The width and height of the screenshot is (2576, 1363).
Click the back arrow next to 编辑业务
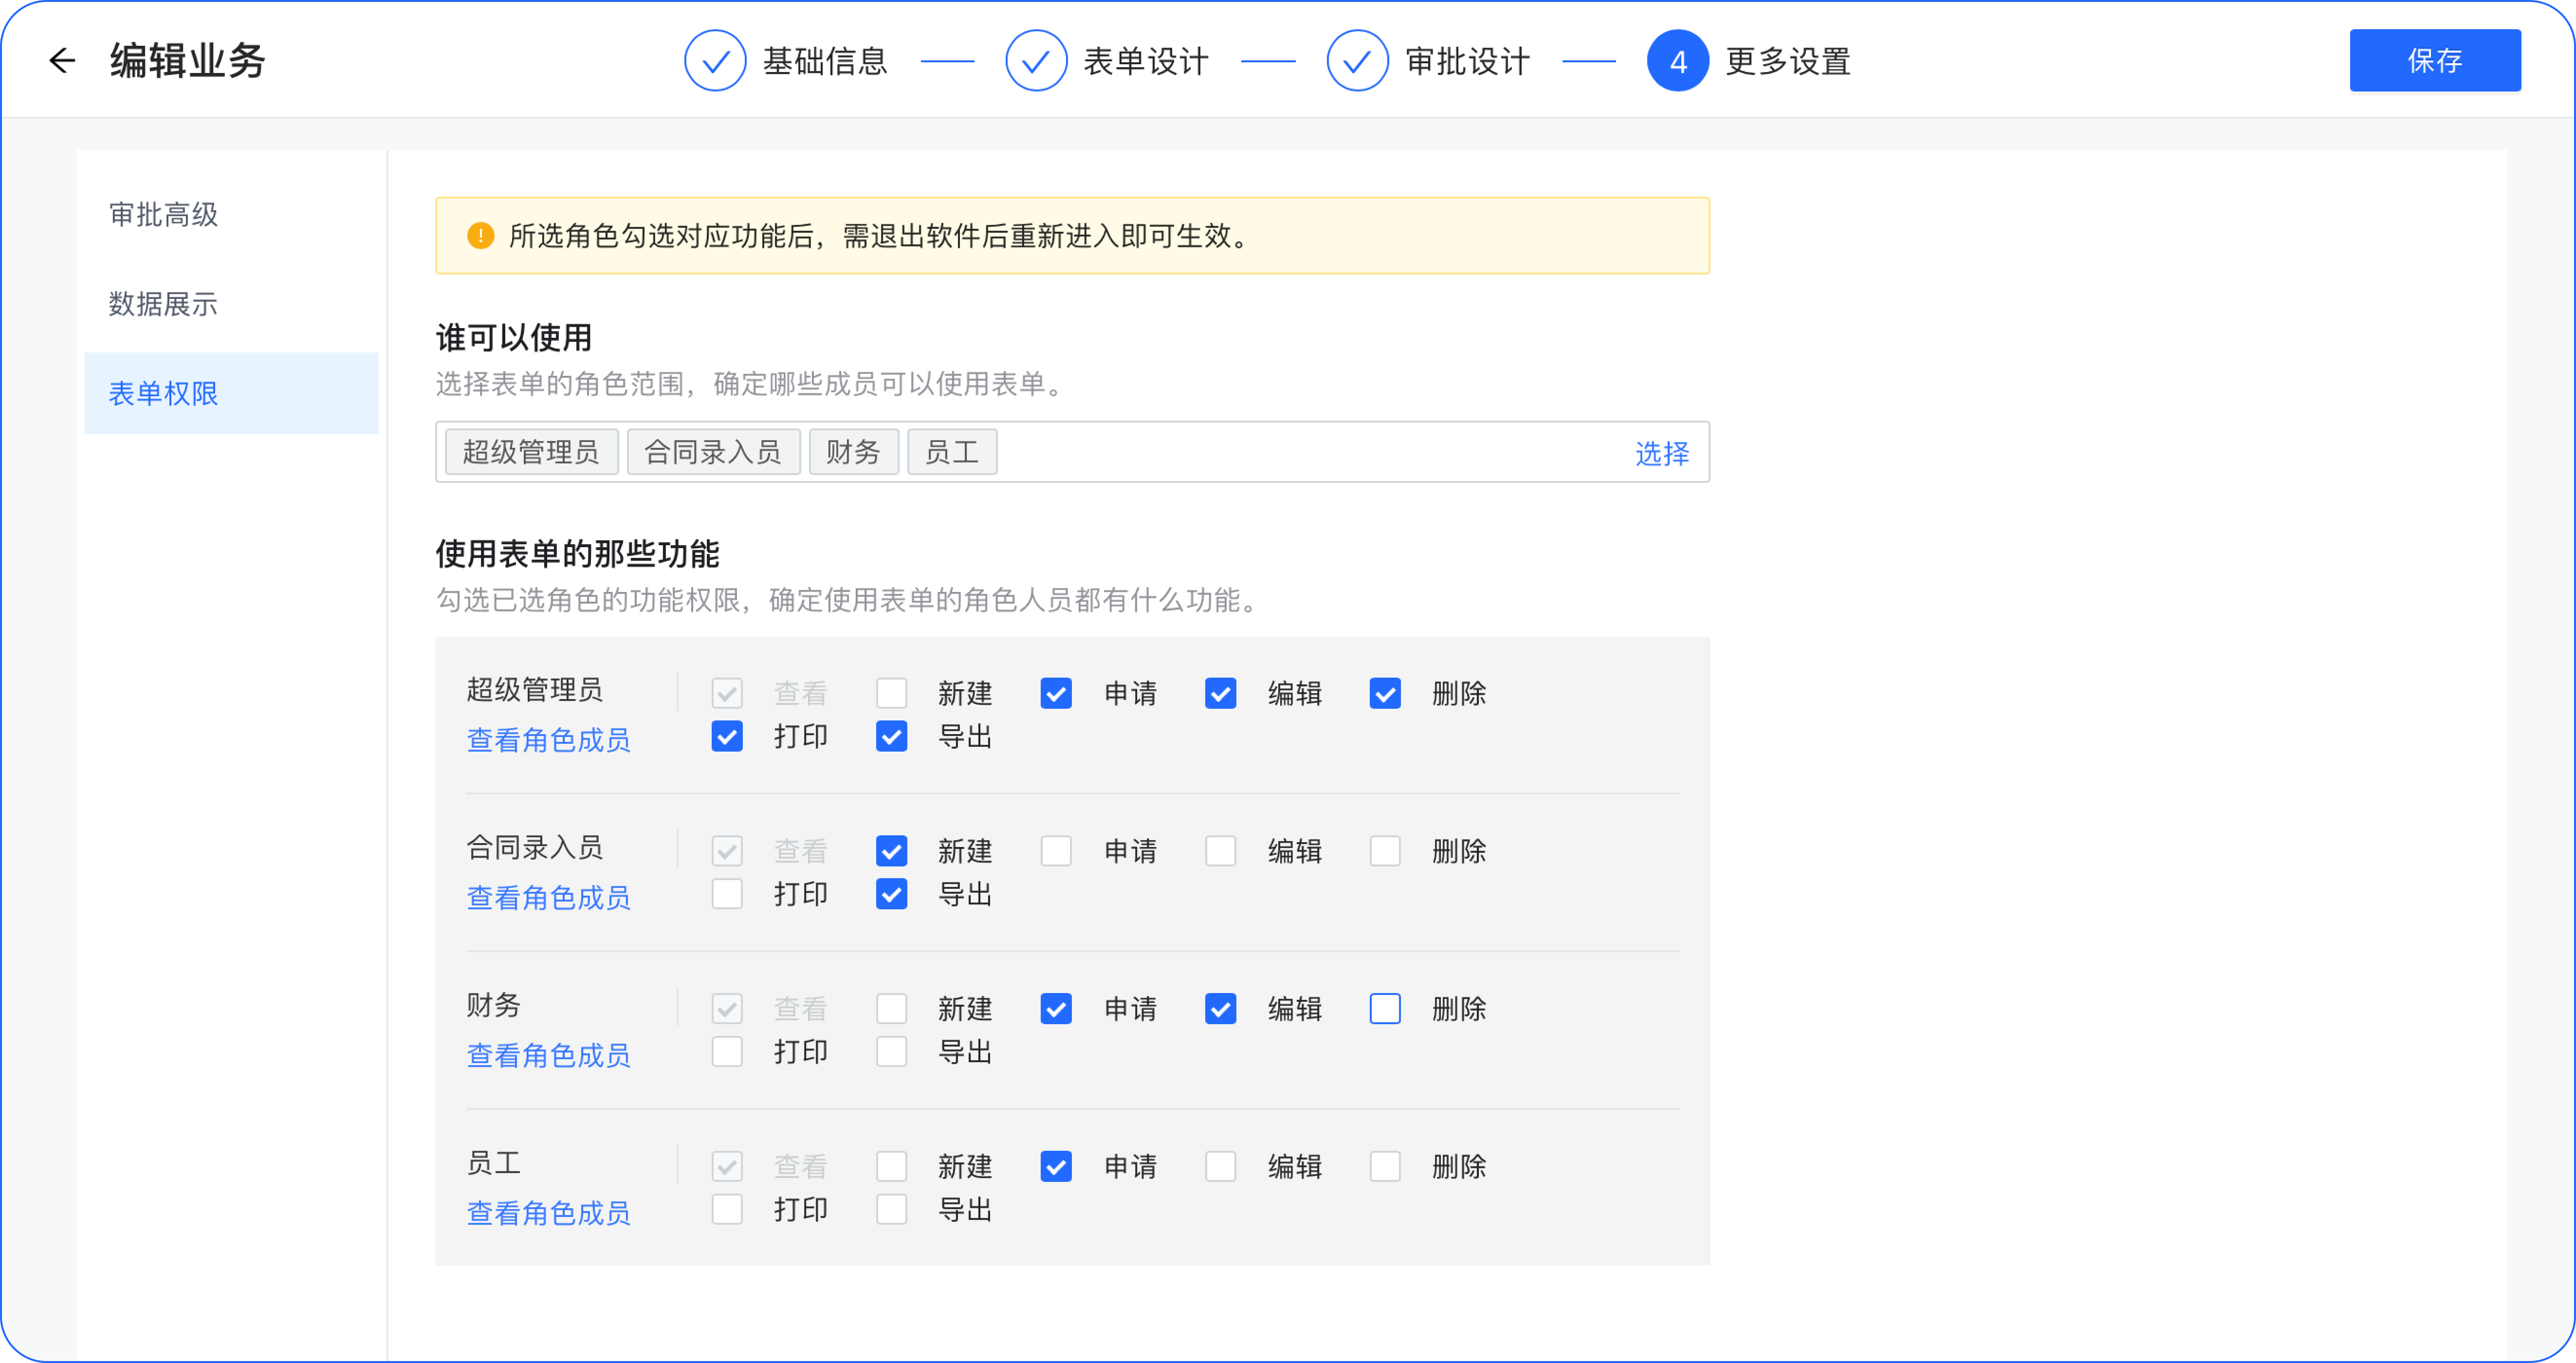[62, 61]
